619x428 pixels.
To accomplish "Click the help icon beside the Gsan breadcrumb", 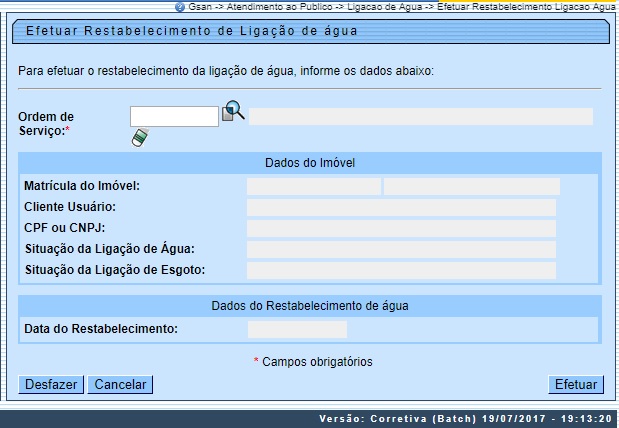I will point(179,6).
